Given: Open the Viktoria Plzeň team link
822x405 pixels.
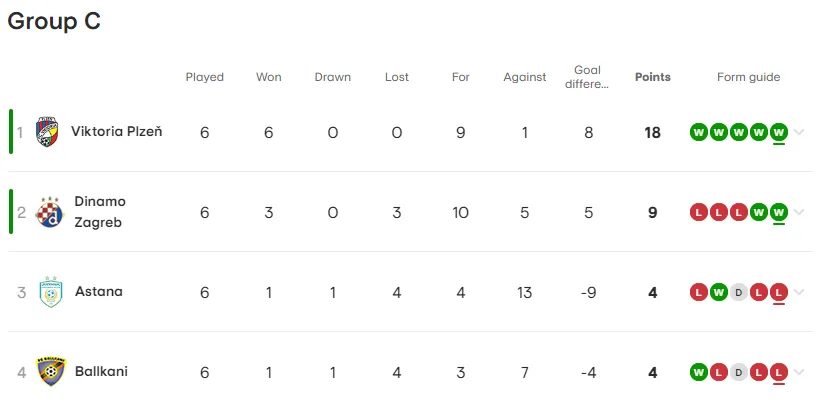Looking at the screenshot, I should pyautogui.click(x=117, y=131).
